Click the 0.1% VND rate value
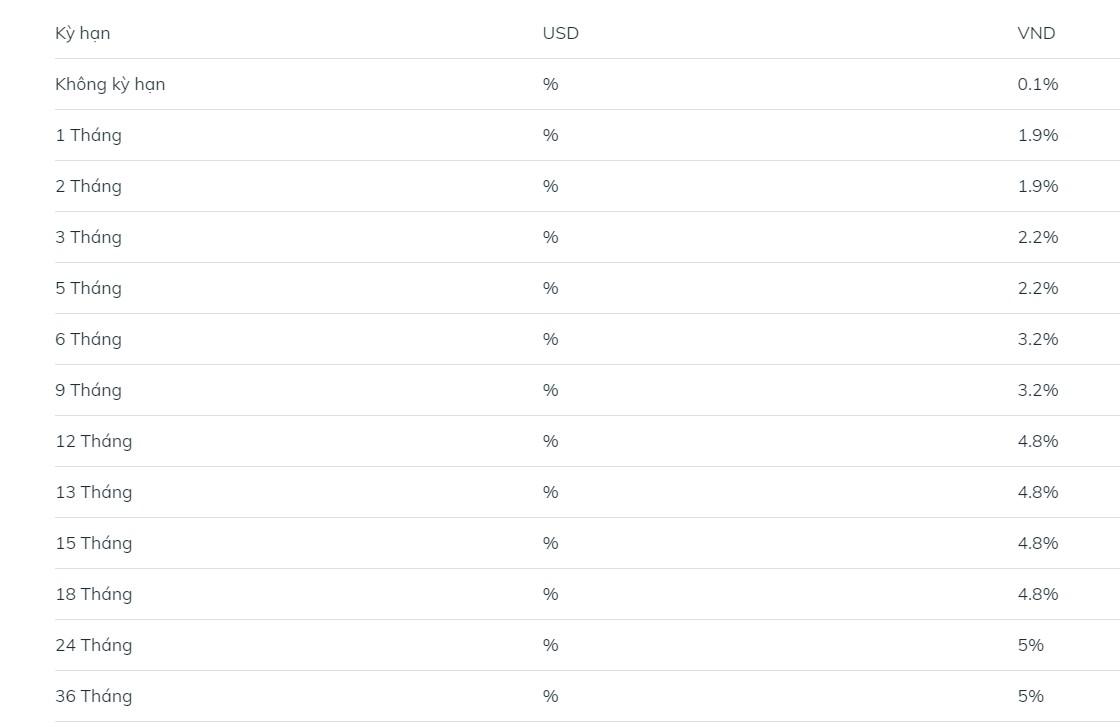The height and width of the screenshot is (728, 1120). [x=1038, y=84]
